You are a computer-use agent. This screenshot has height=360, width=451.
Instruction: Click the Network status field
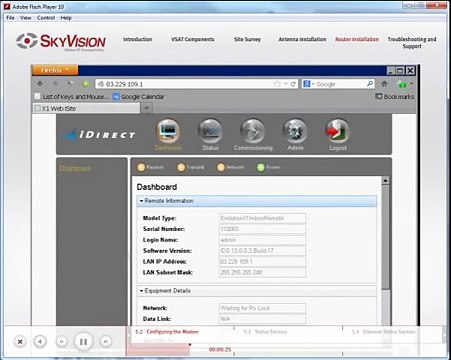pyautogui.click(x=262, y=308)
